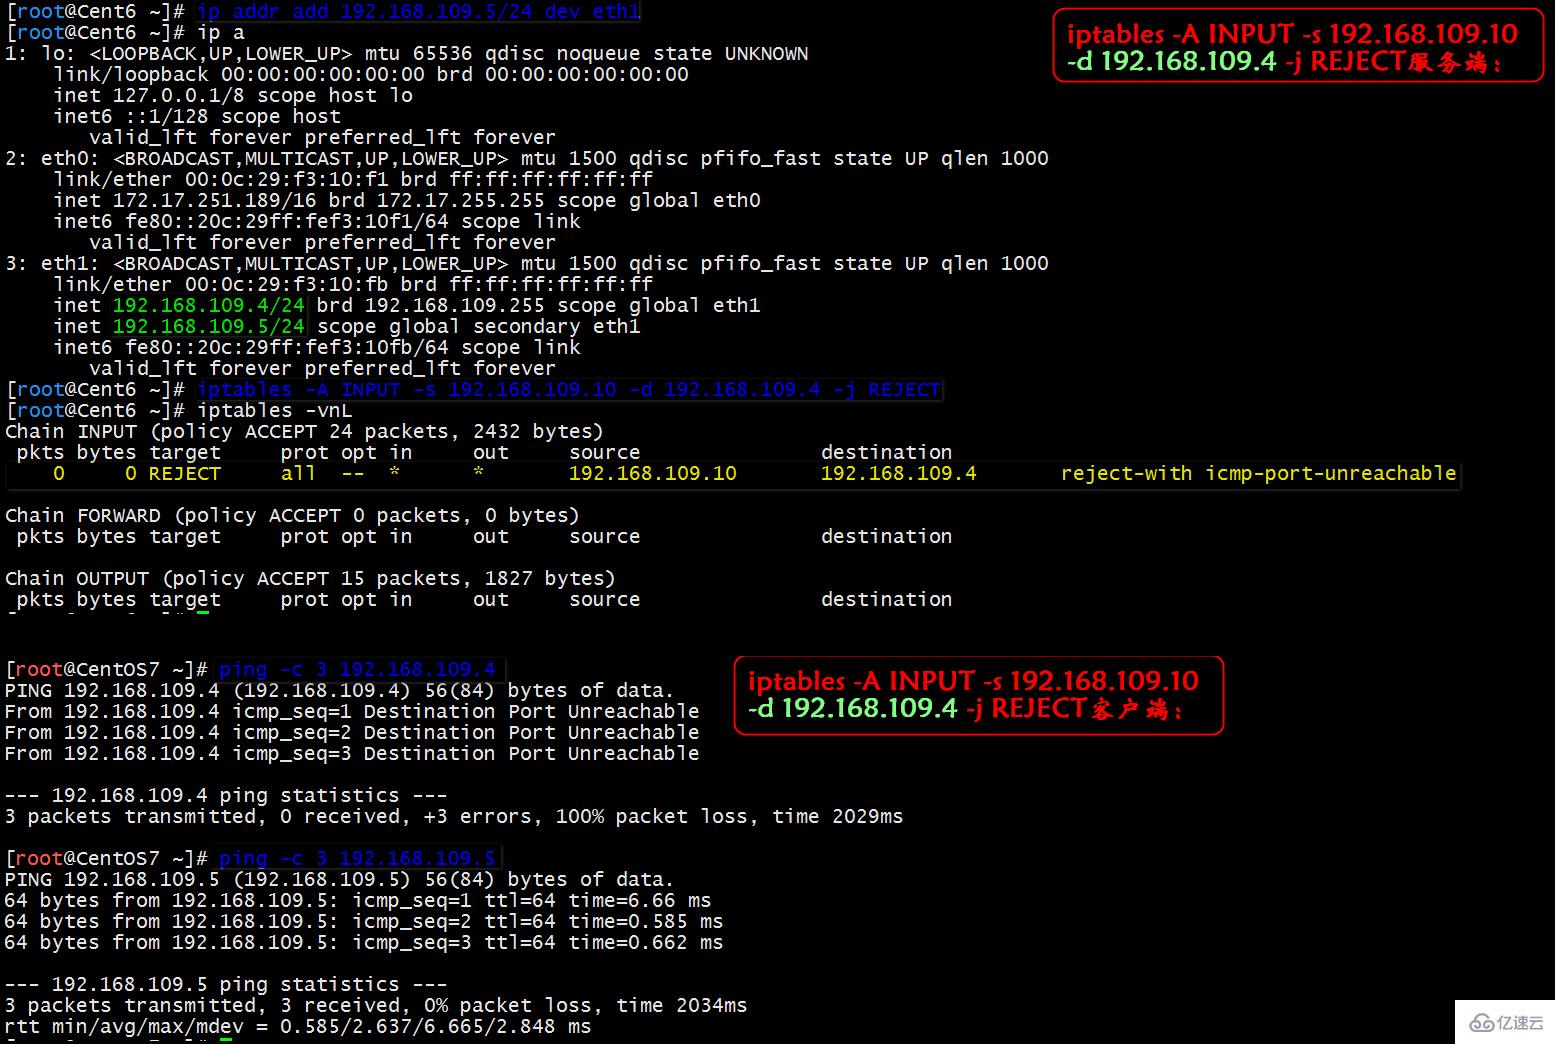Click the 'lo: <LOOPBACK,UP,LOWER_UP>' interface line
This screenshot has height=1044, width=1555.
click(x=407, y=53)
